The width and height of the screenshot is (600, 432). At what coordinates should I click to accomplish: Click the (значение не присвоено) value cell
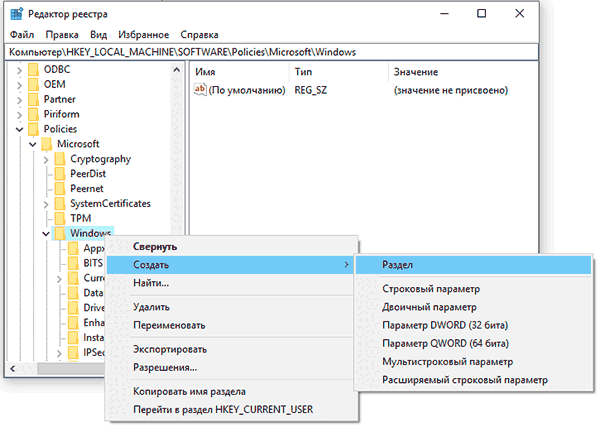451,90
